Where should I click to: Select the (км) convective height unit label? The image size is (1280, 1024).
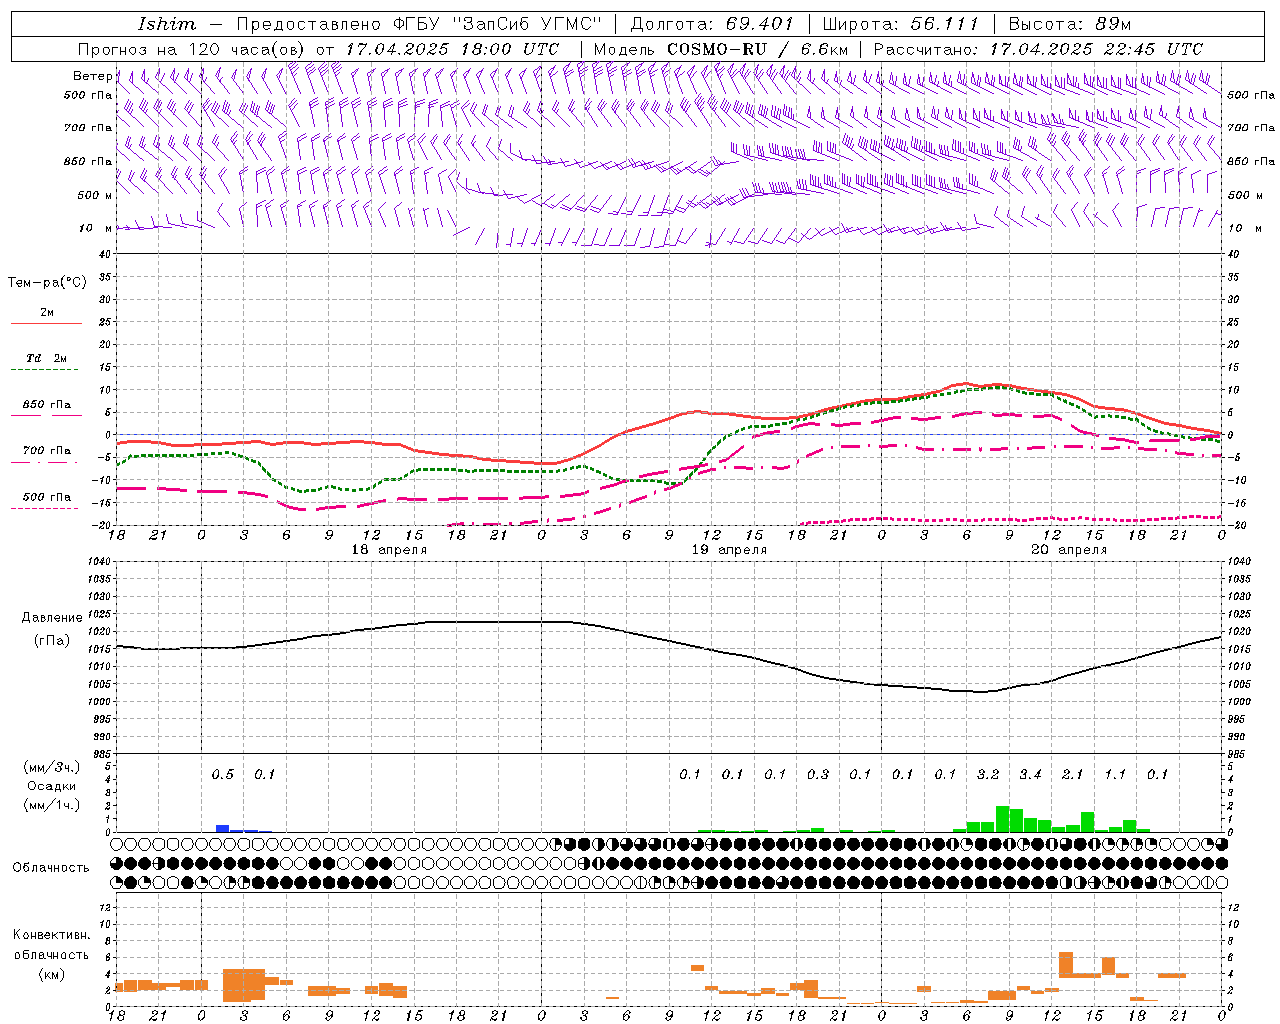click(51, 973)
